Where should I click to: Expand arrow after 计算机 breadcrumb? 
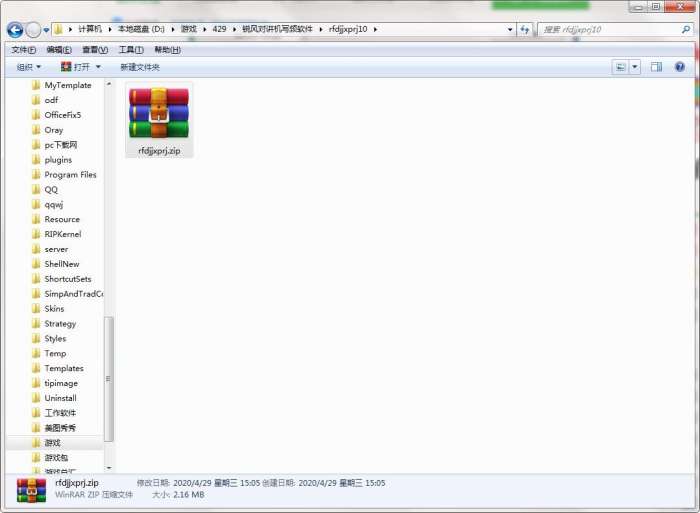[109, 29]
